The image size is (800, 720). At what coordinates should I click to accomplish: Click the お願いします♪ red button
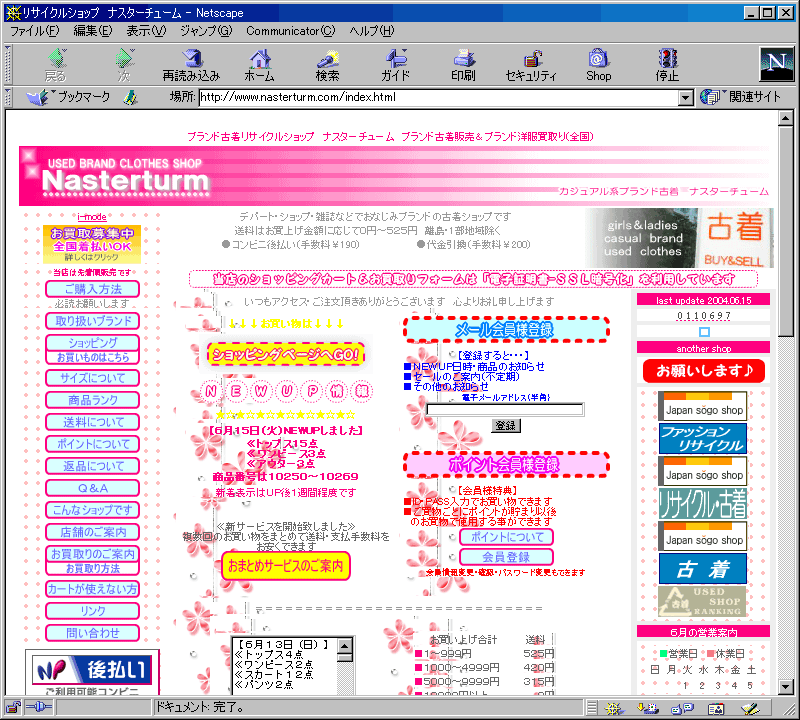pyautogui.click(x=704, y=371)
